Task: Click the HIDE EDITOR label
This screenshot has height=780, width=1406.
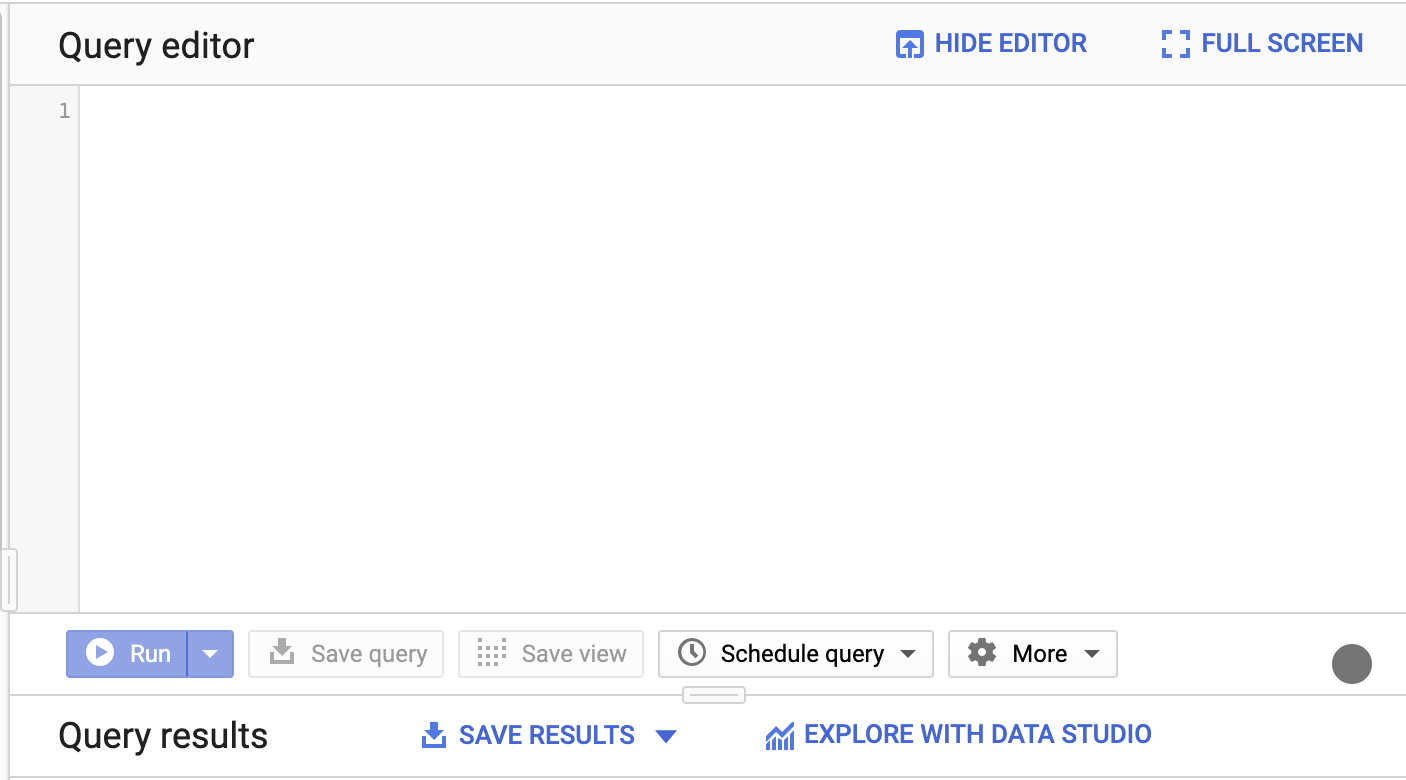Action: point(1010,44)
